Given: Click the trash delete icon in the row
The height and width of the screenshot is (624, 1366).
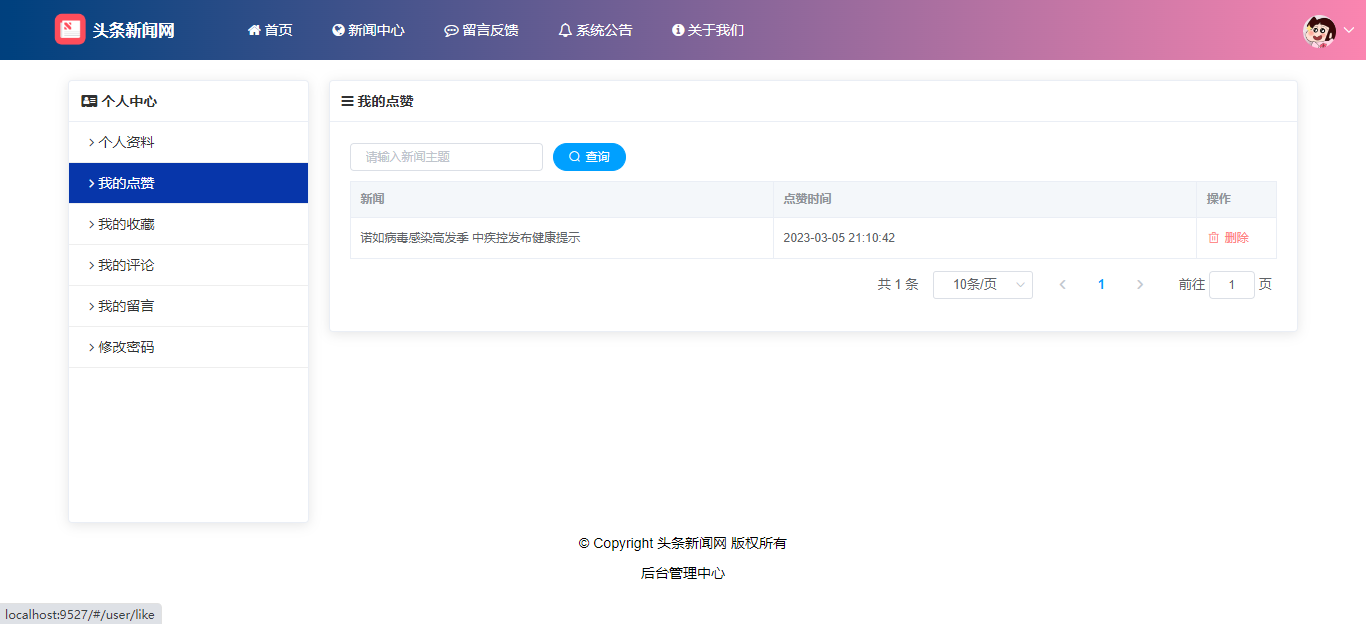Looking at the screenshot, I should tap(1214, 238).
